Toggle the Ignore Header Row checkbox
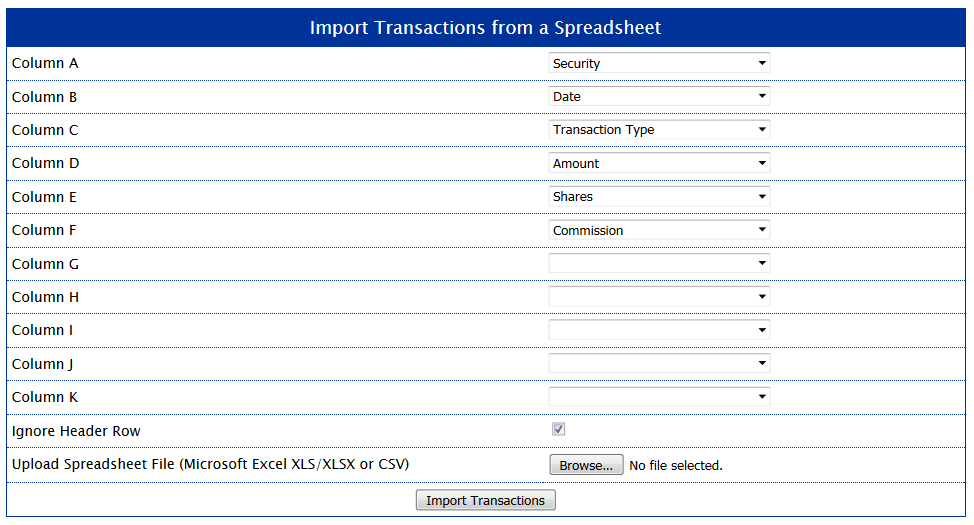The image size is (974, 525). [x=559, y=430]
